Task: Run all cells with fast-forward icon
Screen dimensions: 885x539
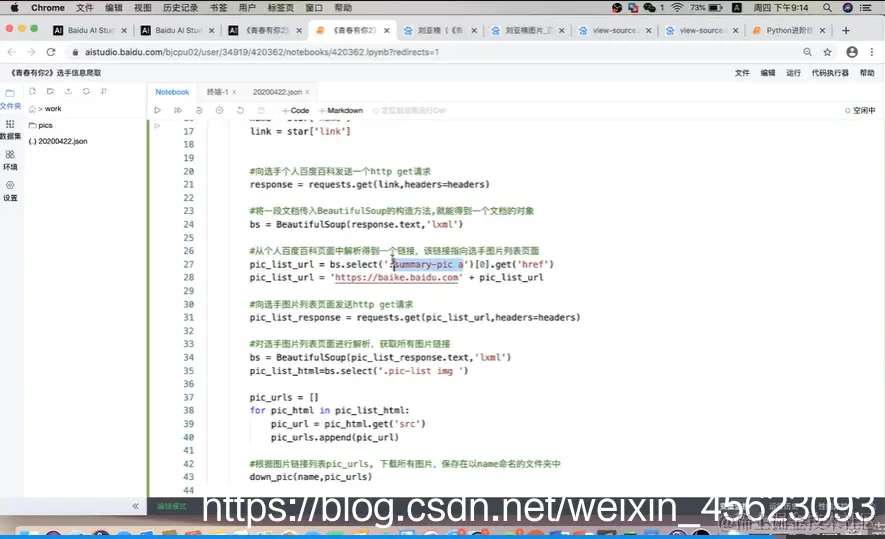Action: 178,111
